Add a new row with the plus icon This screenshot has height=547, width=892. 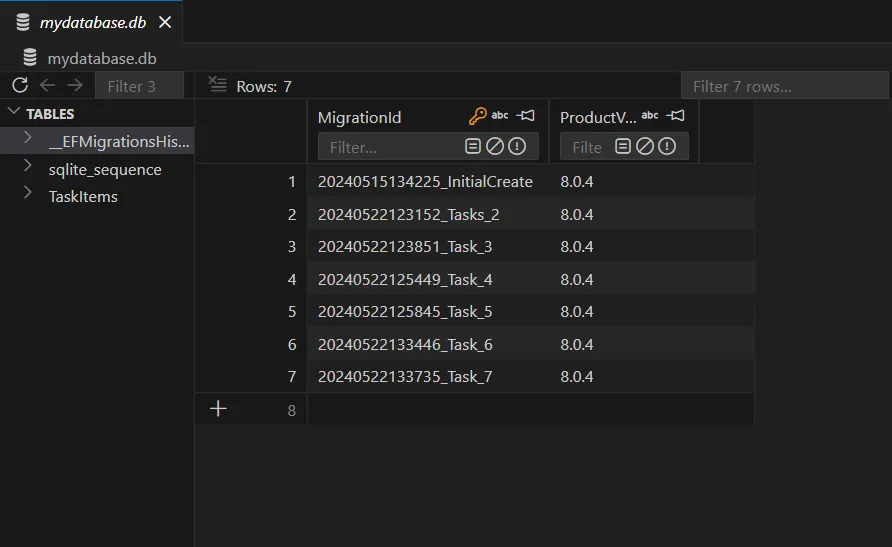click(218, 408)
